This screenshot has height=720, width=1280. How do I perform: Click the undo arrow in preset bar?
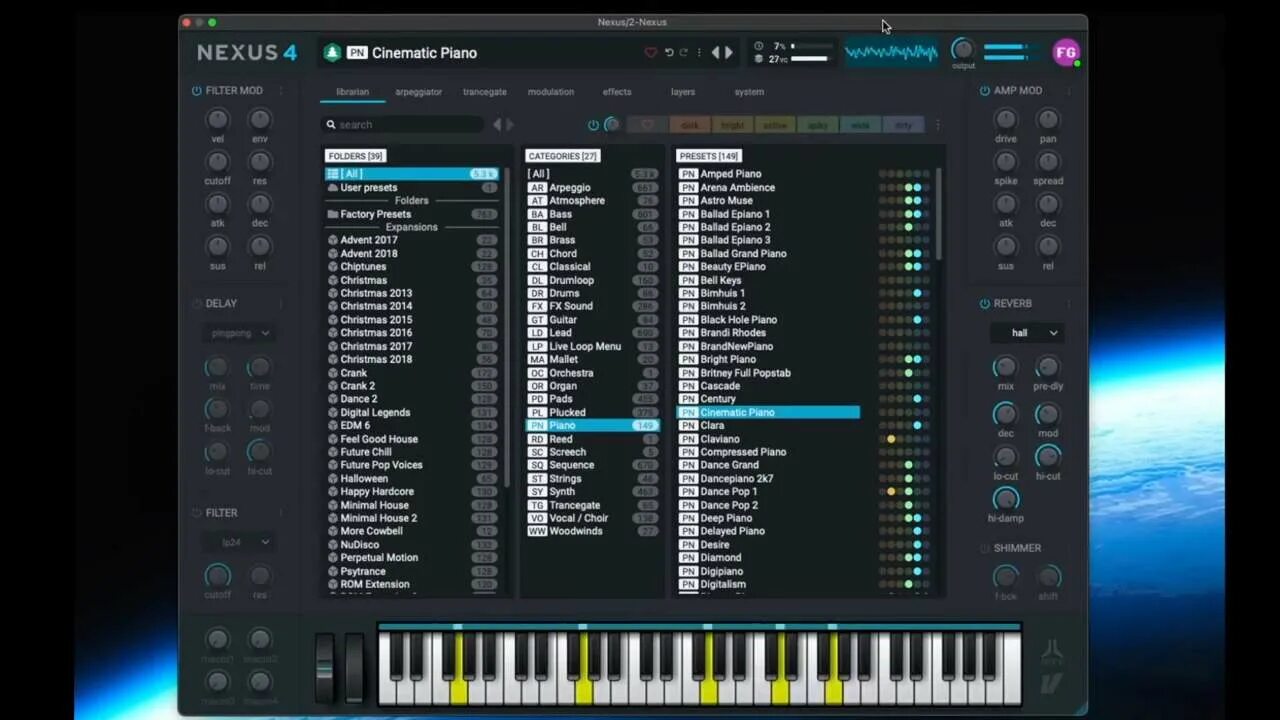[x=669, y=53]
